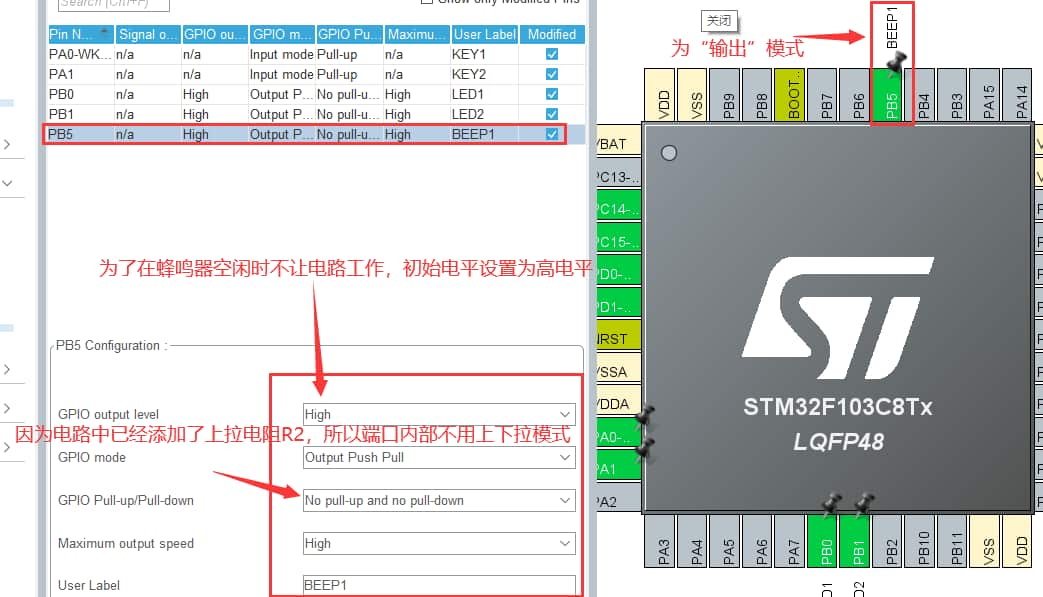Toggle Modified checkbox for PA0-WKUP row
The width and height of the screenshot is (1043, 597).
[552, 54]
